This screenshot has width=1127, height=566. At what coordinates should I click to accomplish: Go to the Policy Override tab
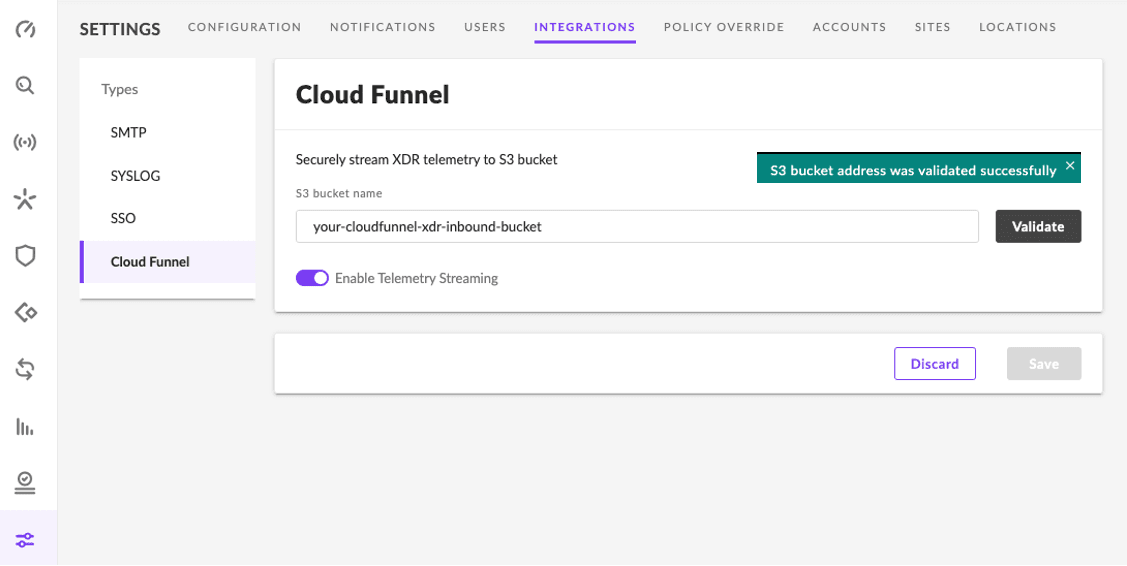pyautogui.click(x=723, y=27)
